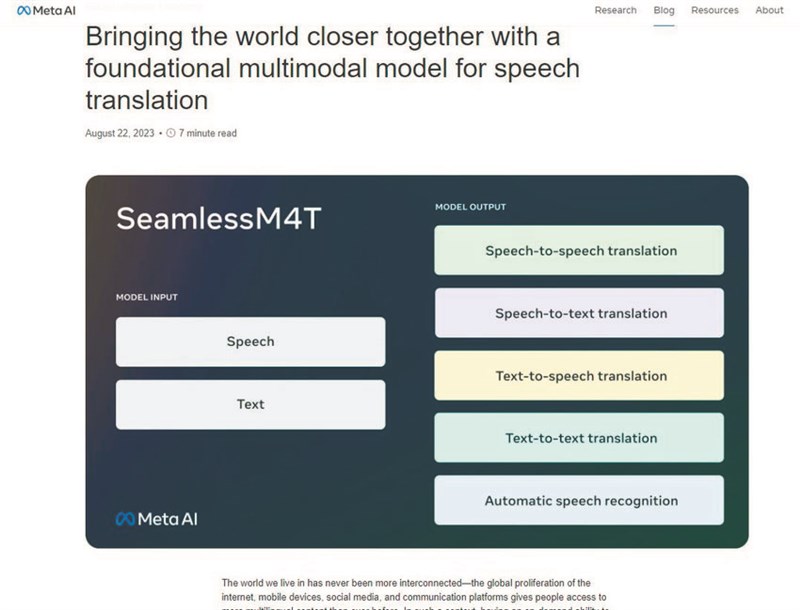Open the Resources navigation item
Viewport: 800px width, 610px height.
[714, 10]
